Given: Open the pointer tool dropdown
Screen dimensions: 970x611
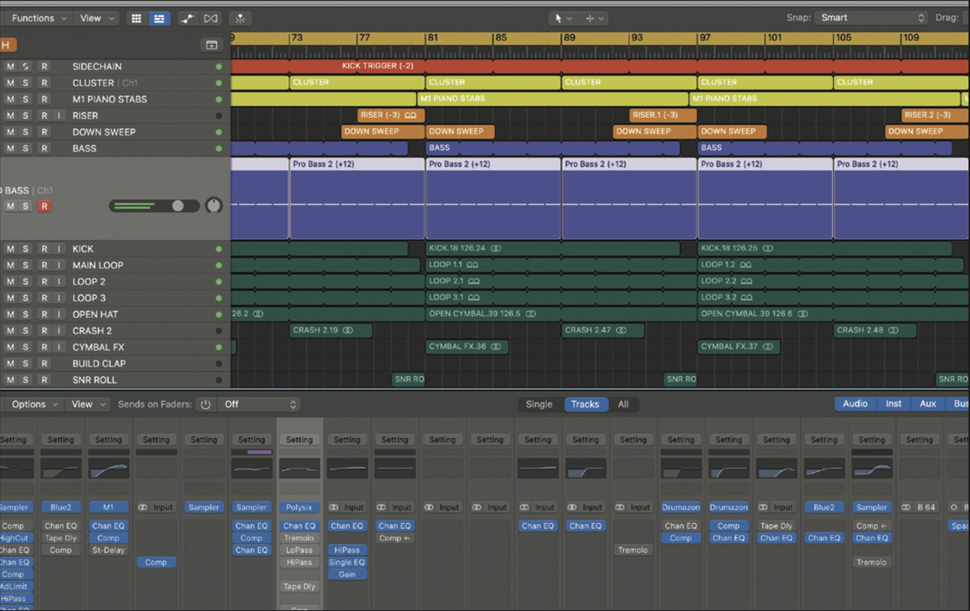Looking at the screenshot, I should [x=562, y=19].
